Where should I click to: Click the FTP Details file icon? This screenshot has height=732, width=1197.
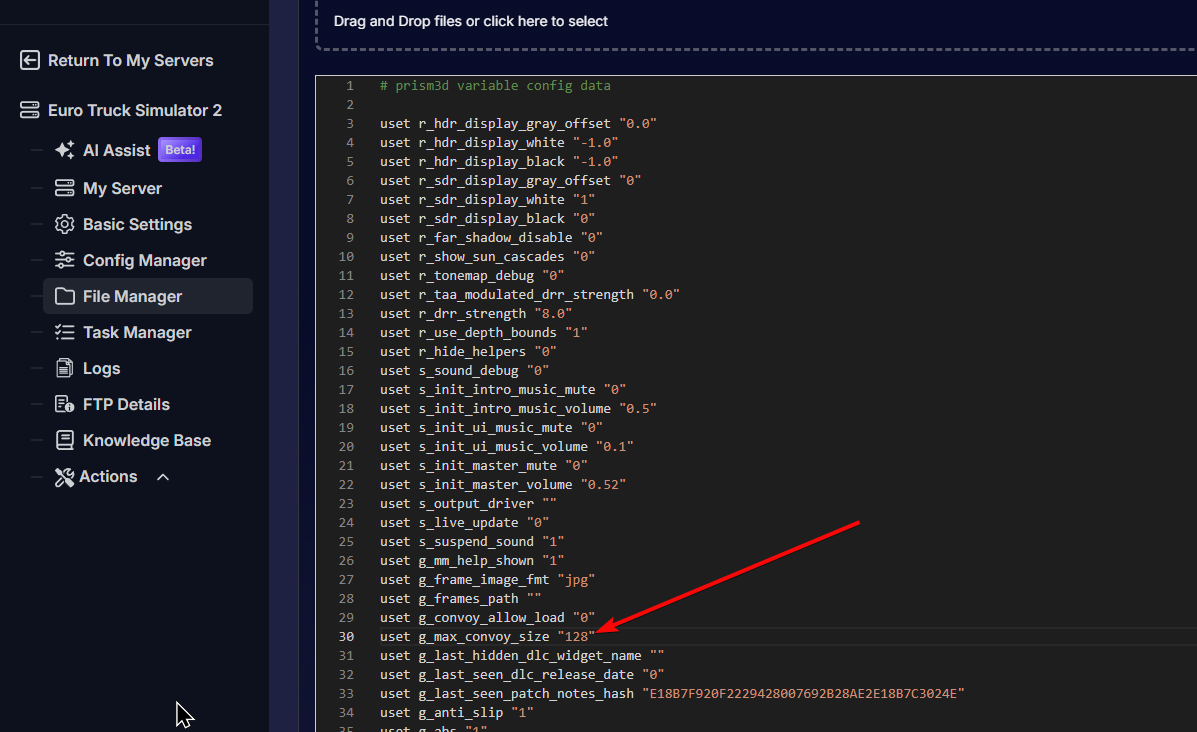coord(65,405)
